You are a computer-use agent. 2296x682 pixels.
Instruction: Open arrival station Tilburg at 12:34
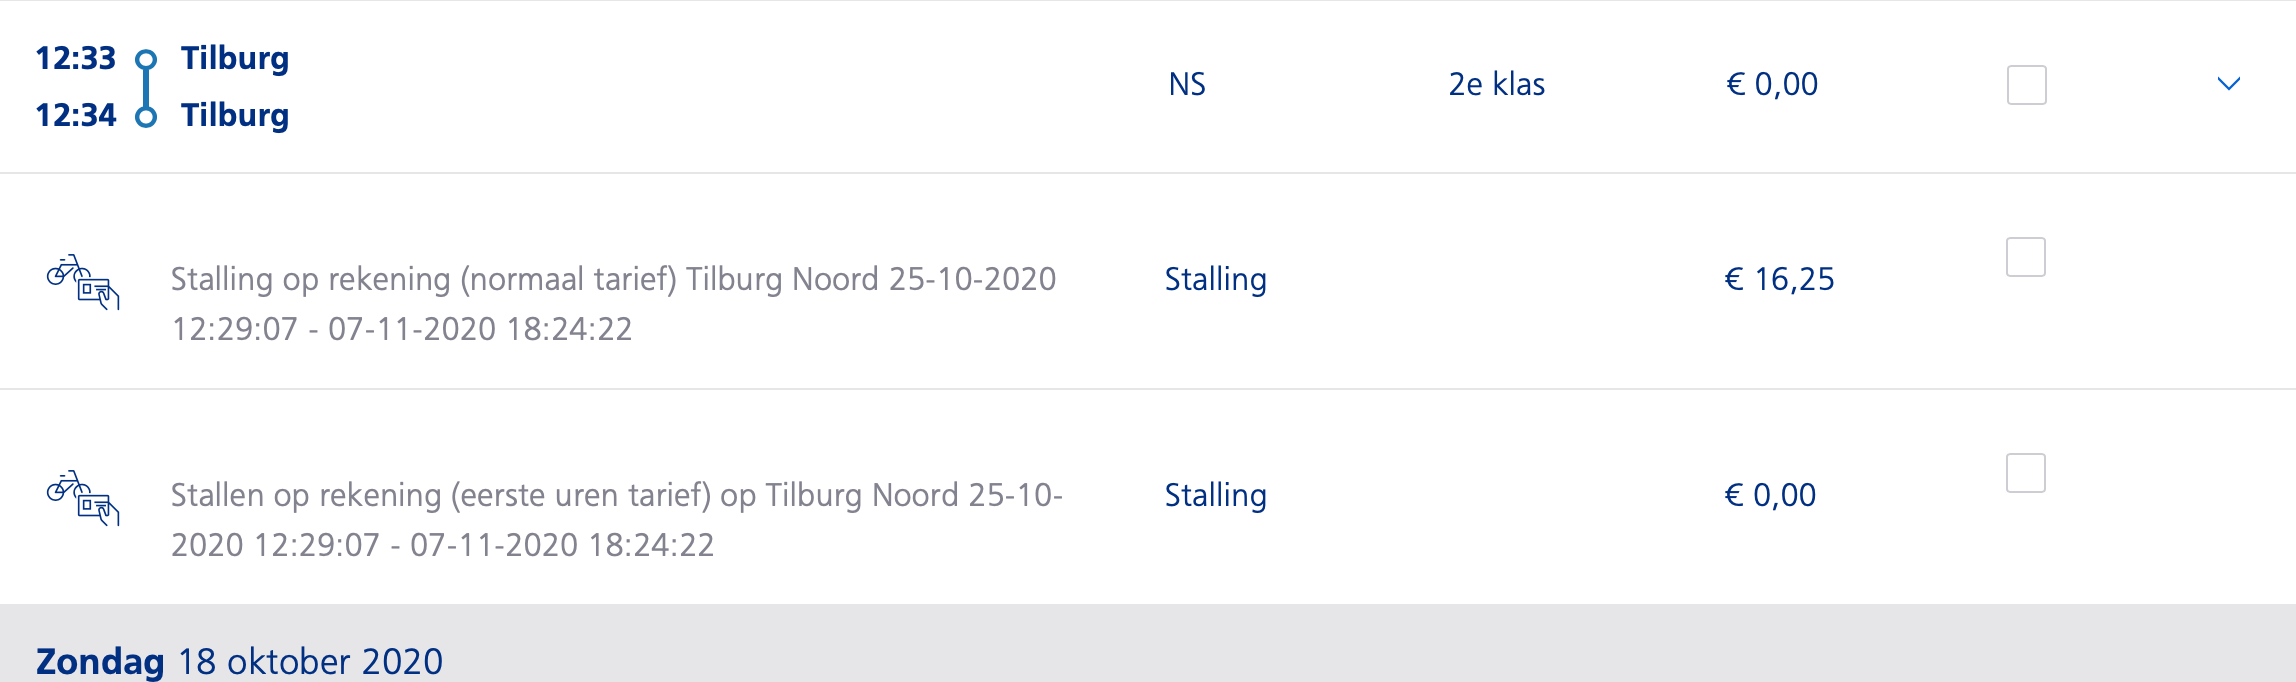click(235, 116)
